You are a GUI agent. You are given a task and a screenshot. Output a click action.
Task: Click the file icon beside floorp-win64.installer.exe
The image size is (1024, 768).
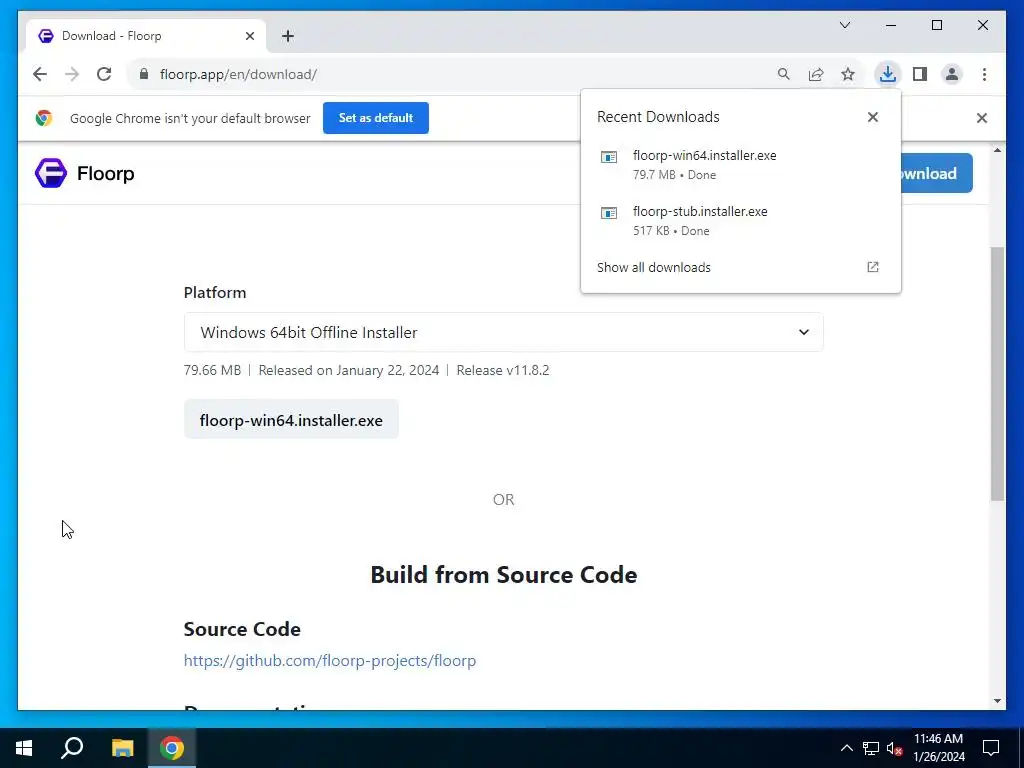click(x=609, y=157)
